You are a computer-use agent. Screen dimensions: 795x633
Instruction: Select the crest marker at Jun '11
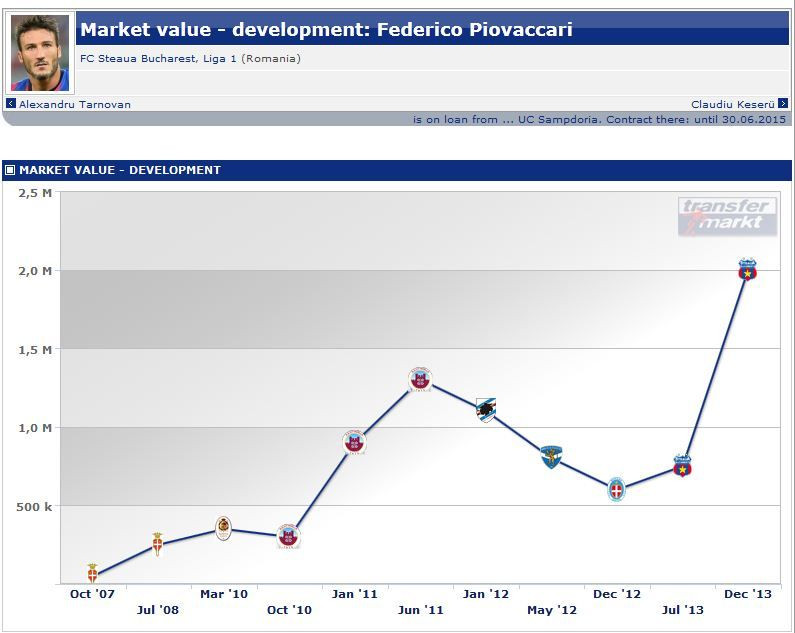tap(421, 379)
